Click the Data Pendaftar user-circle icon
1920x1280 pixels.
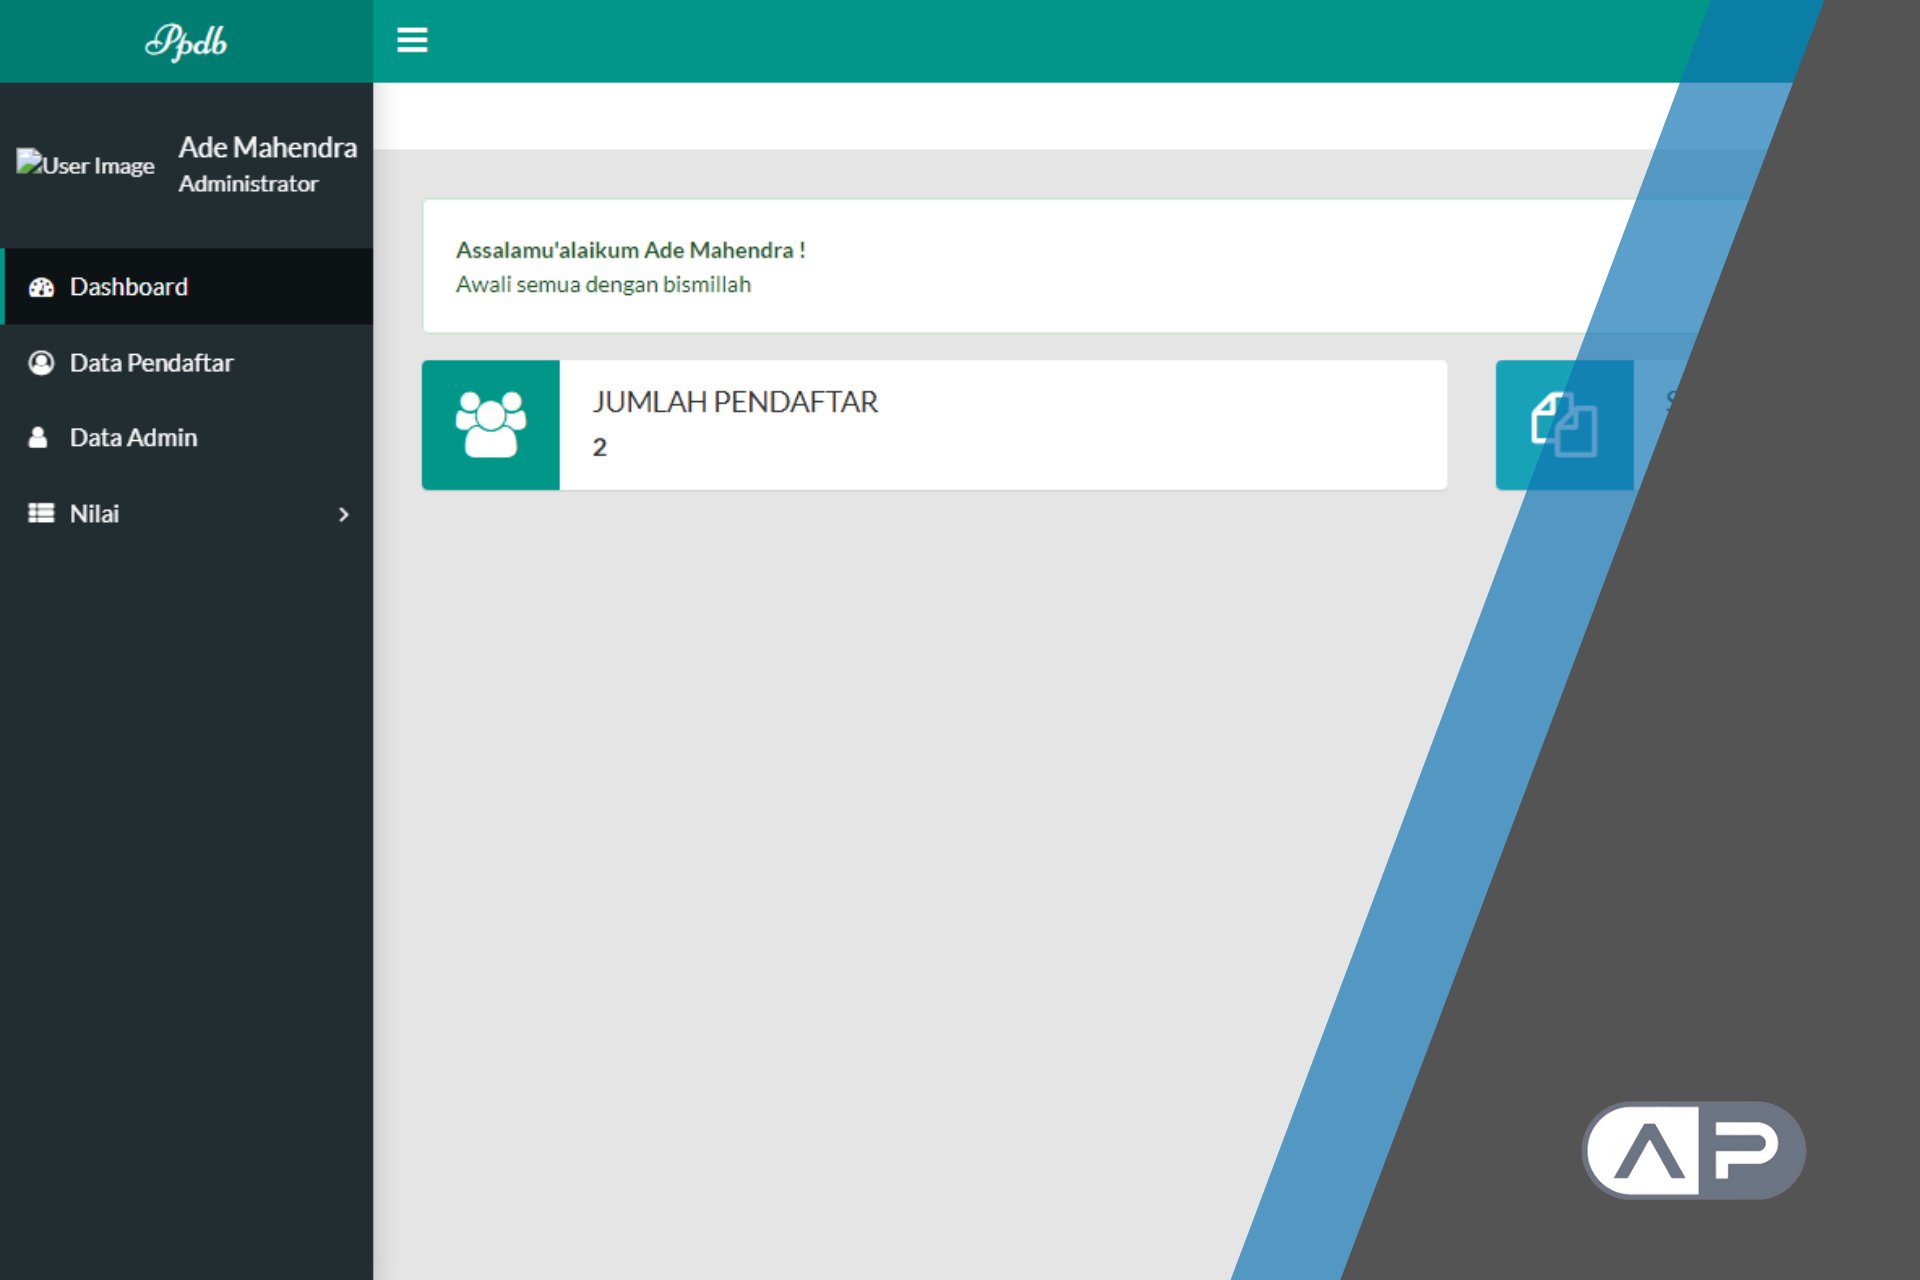[x=41, y=362]
